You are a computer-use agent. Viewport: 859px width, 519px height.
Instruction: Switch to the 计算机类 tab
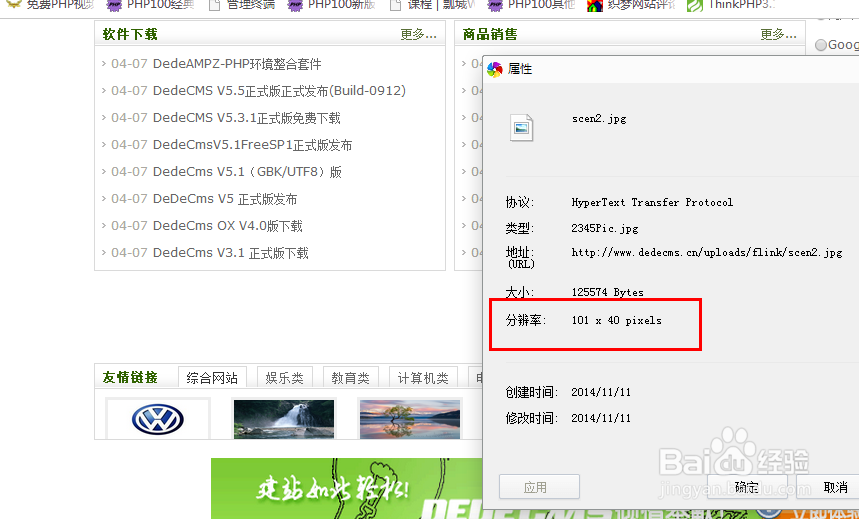point(423,378)
